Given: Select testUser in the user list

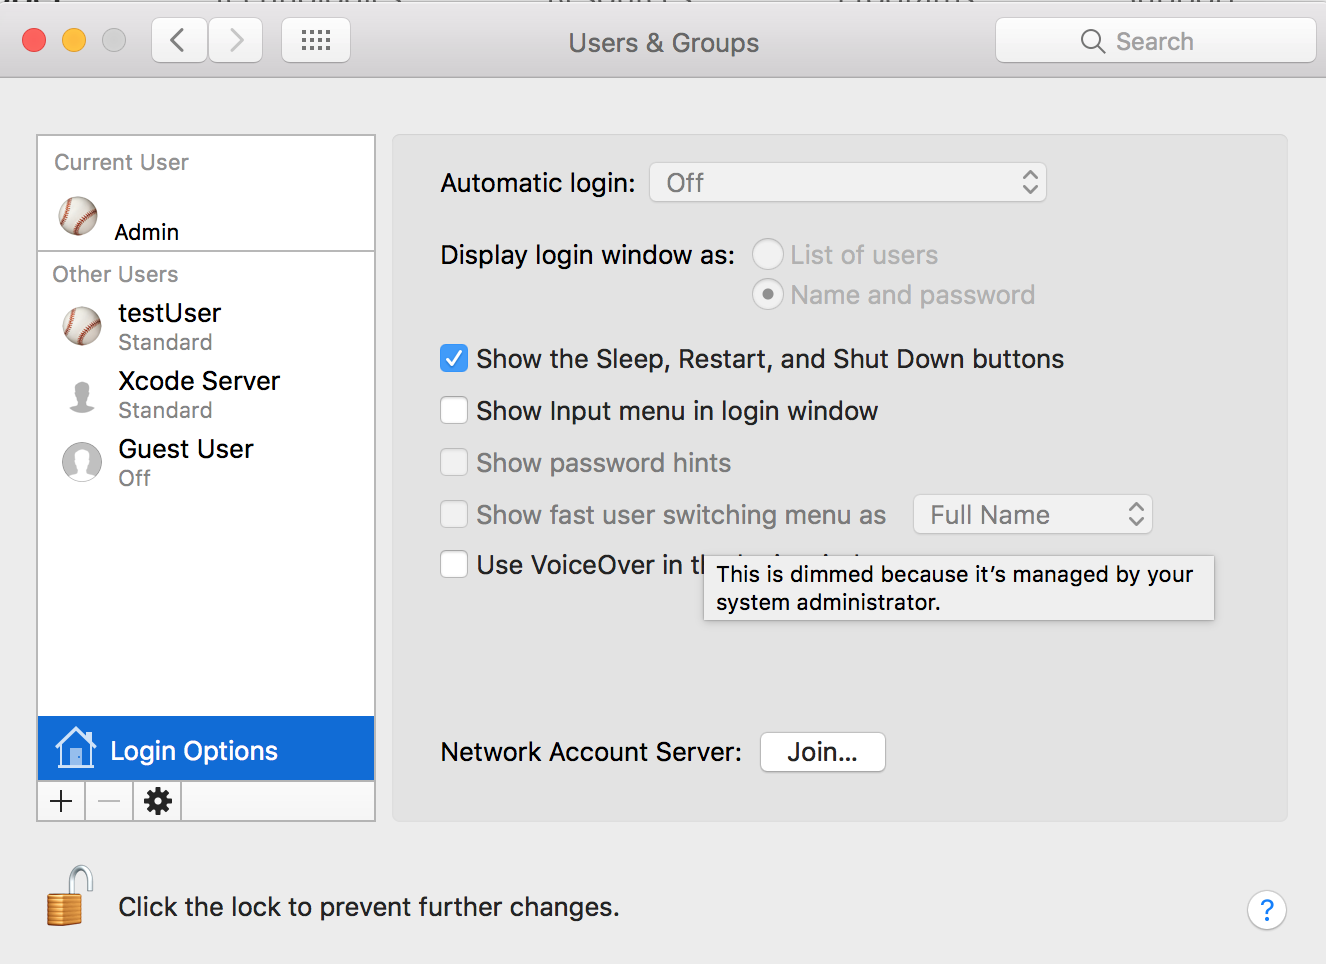Looking at the screenshot, I should [x=168, y=327].
